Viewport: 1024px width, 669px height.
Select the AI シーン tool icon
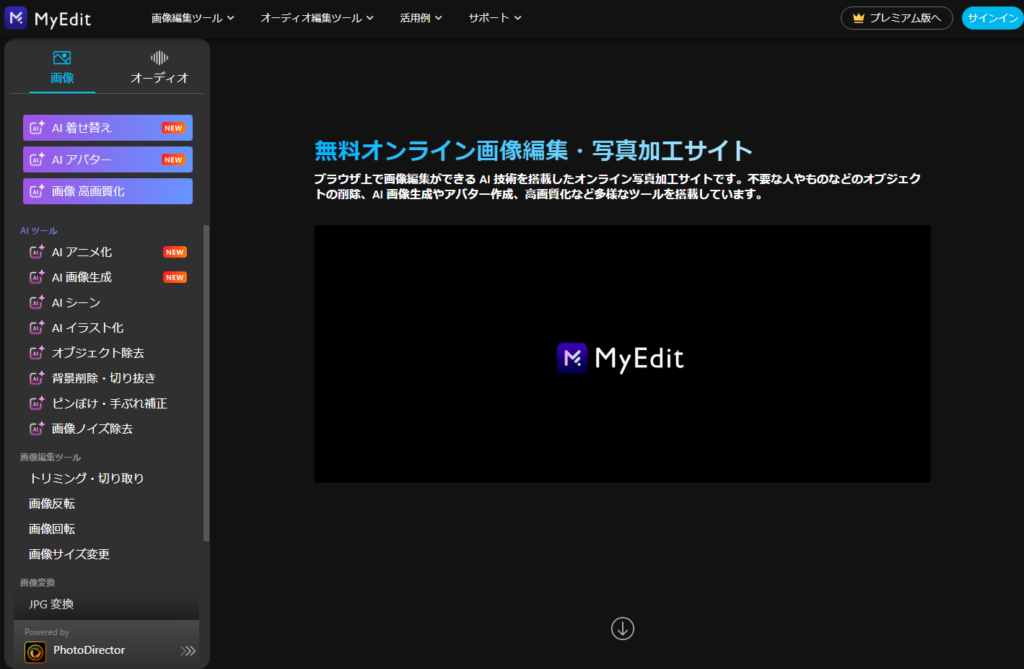pyautogui.click(x=37, y=302)
